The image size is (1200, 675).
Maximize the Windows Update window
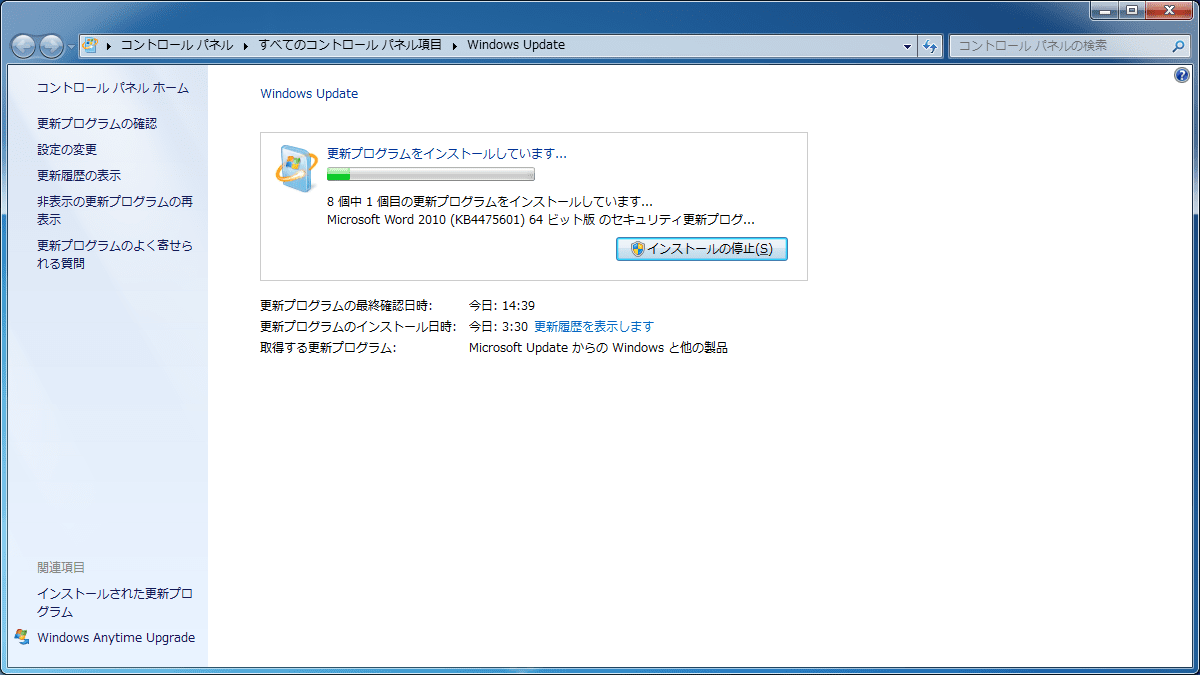(x=1131, y=10)
